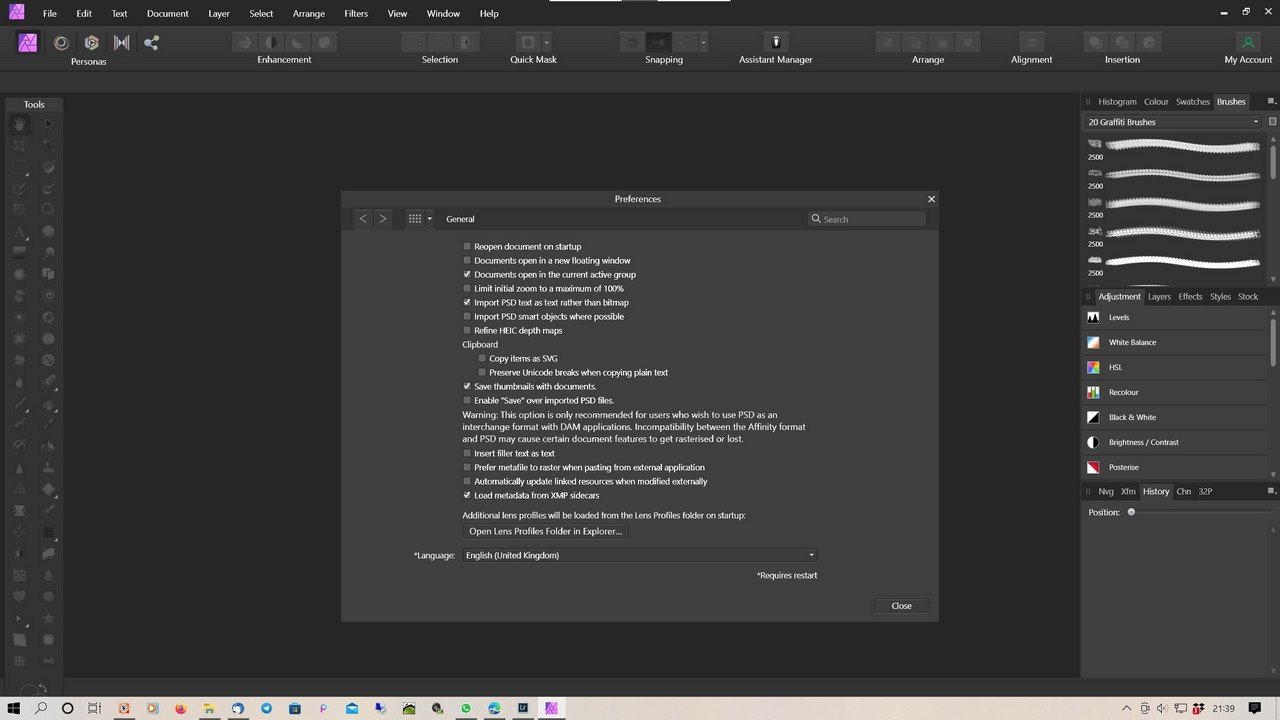The height and width of the screenshot is (720, 1280).
Task: Select the View (hand) tool
Action: click(19, 124)
